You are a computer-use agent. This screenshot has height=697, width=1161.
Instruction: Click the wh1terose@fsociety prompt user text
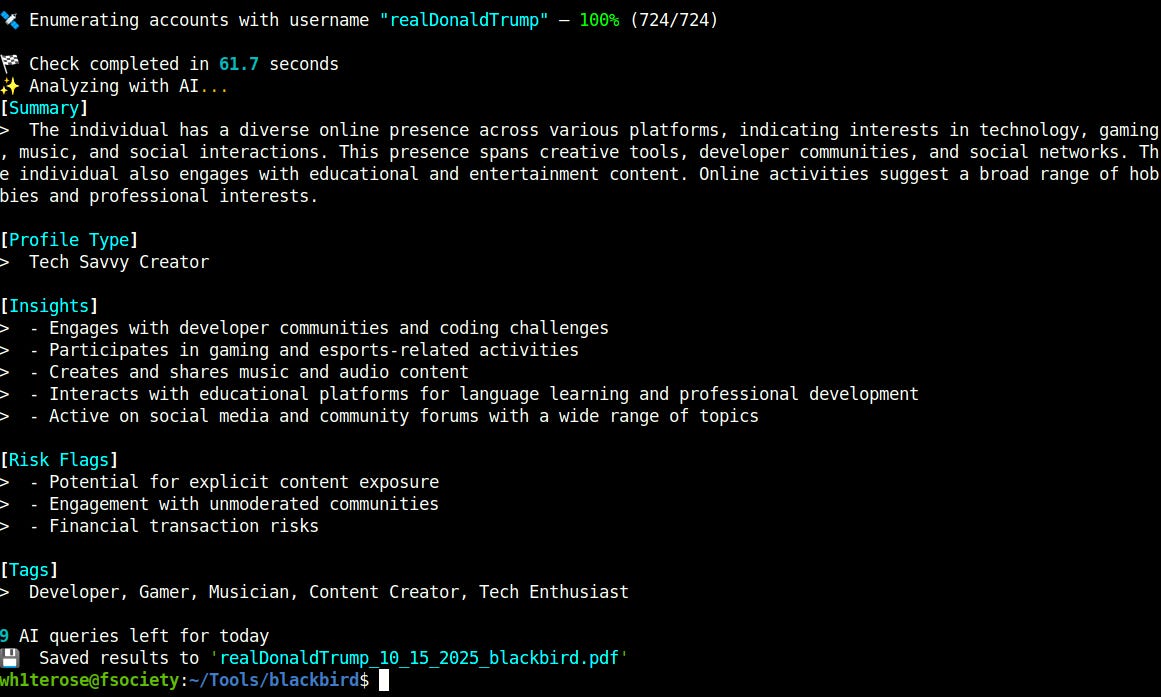[90, 680]
